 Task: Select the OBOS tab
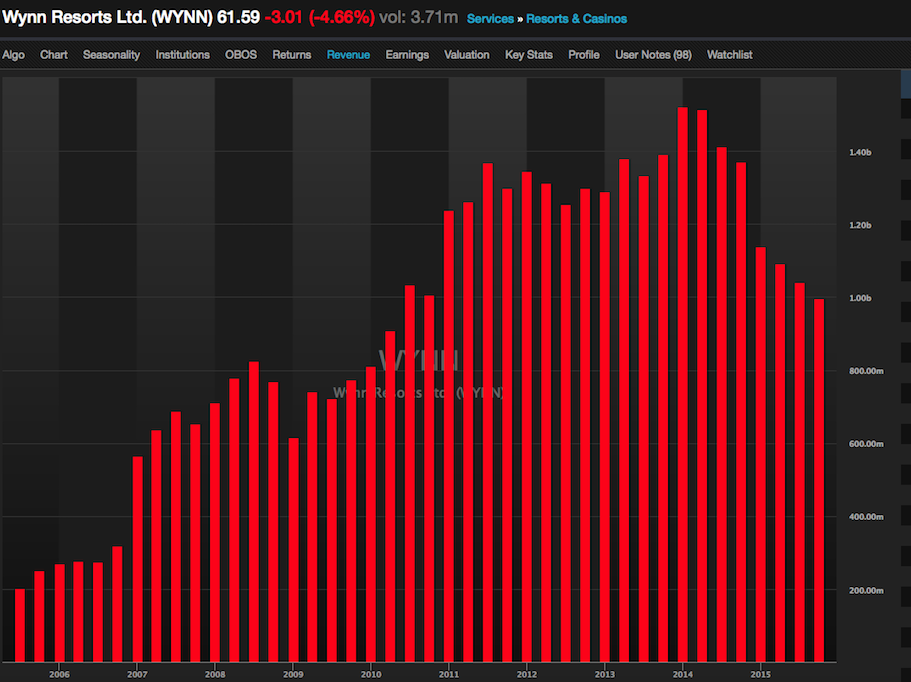(x=241, y=55)
